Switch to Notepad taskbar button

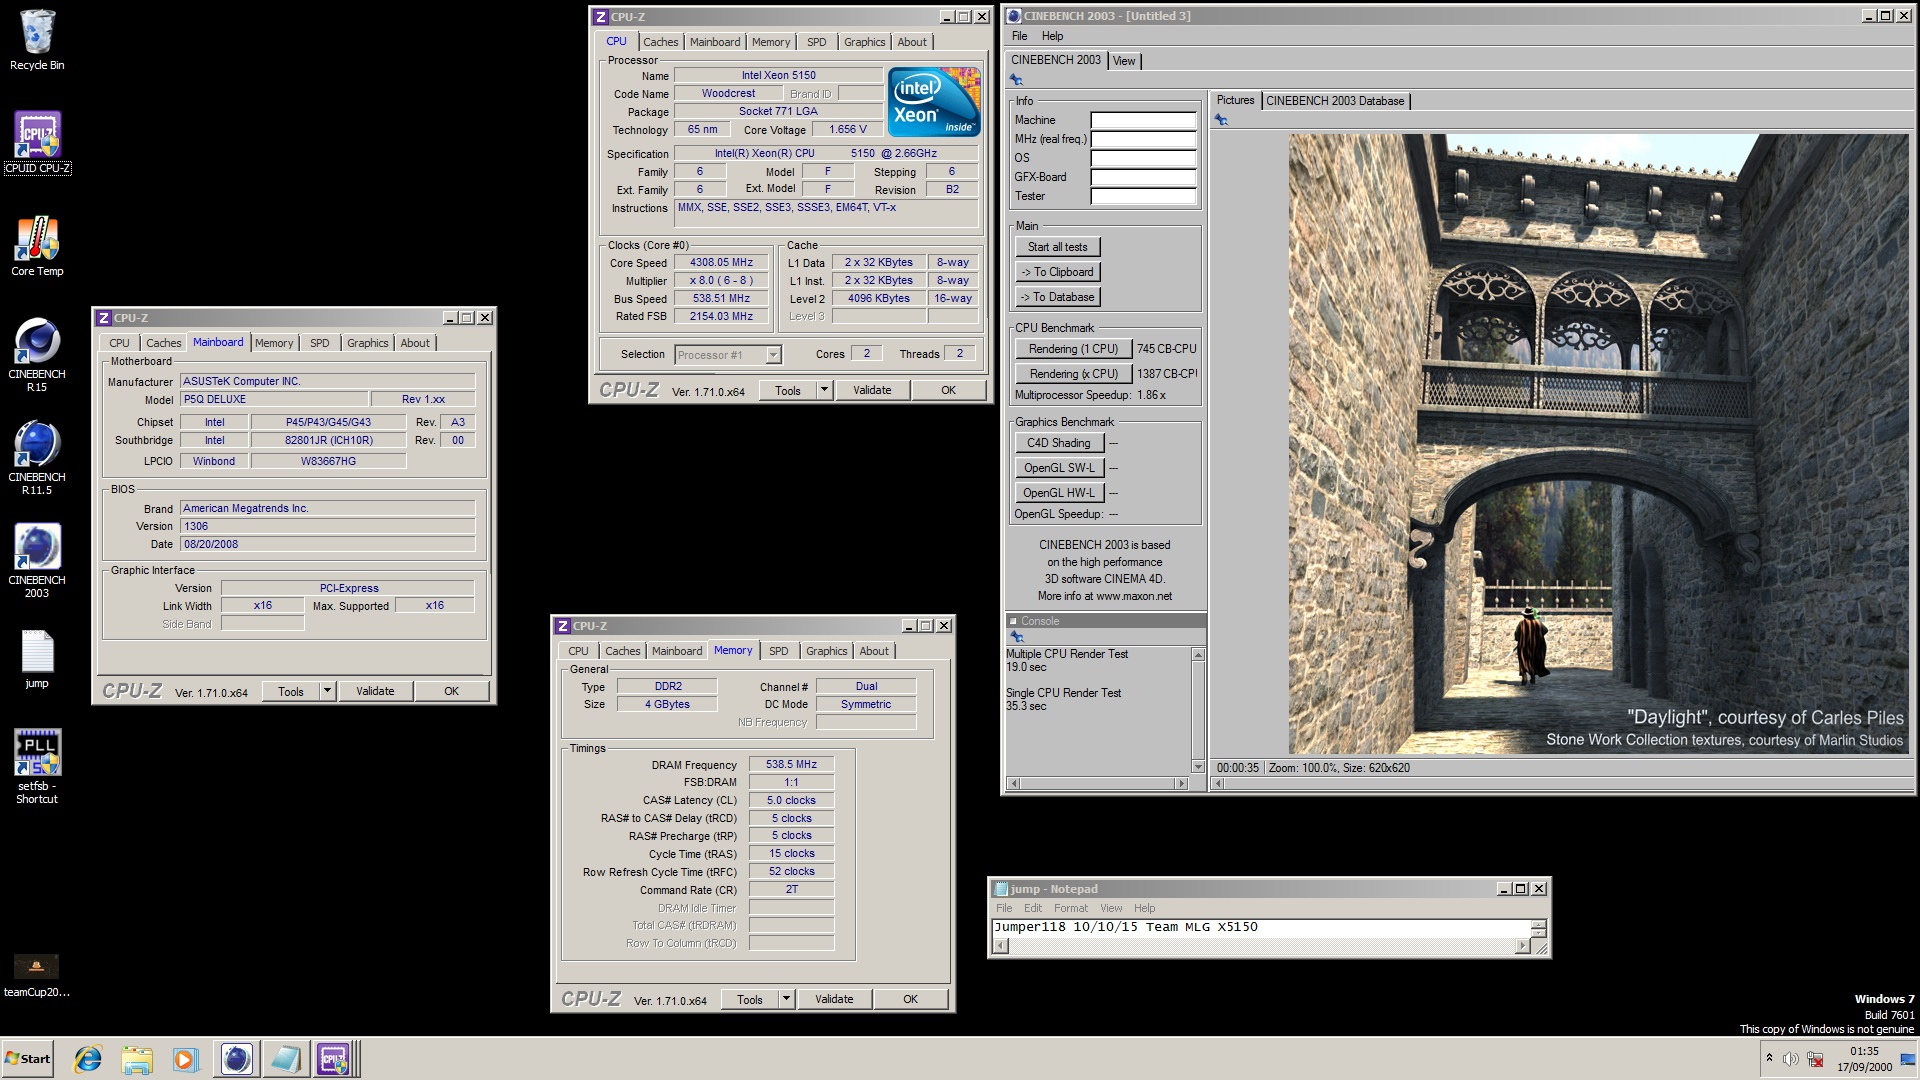[x=285, y=1059]
